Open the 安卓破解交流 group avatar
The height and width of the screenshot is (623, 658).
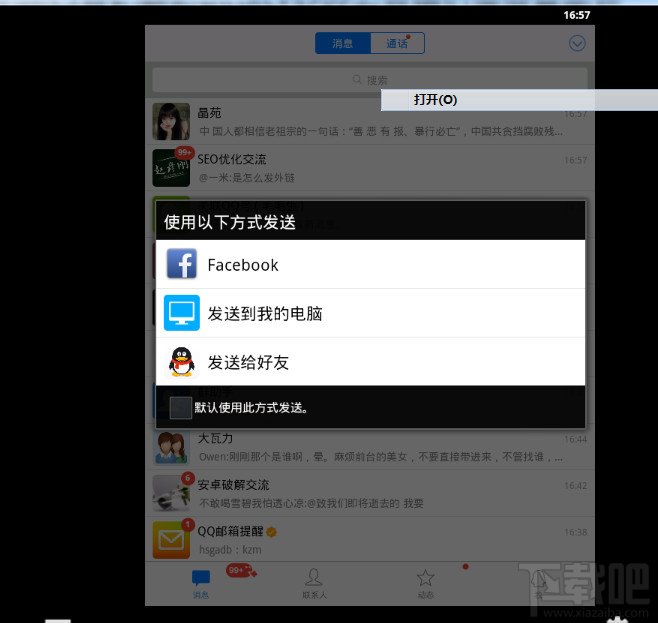[x=171, y=493]
